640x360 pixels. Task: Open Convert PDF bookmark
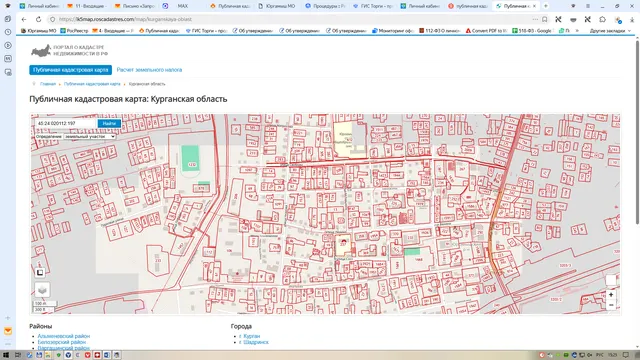[487, 31]
